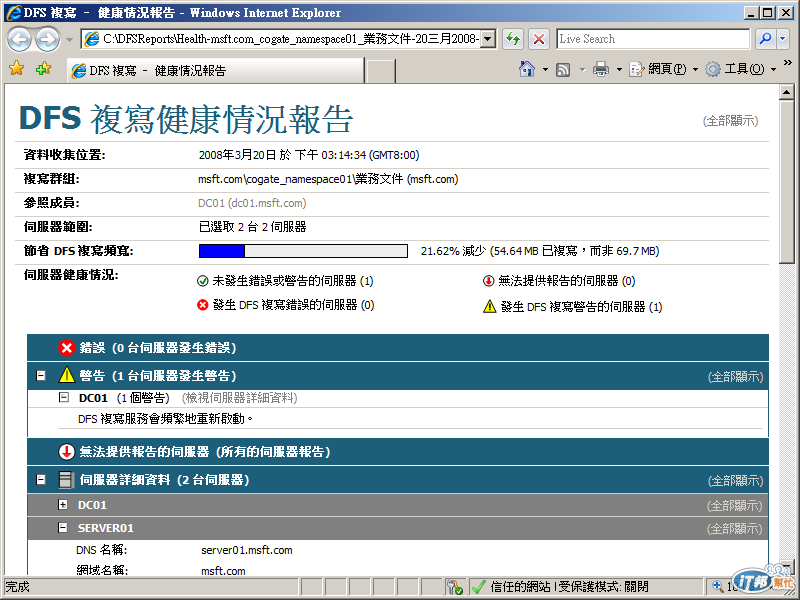Image resolution: width=800 pixels, height=600 pixels.
Task: Click 全部顯示 on the SERVER01 row
Action: point(735,529)
